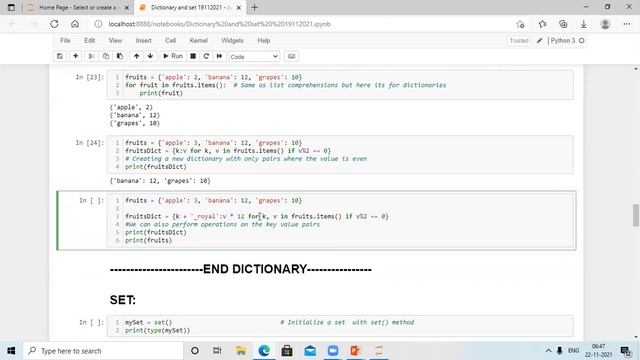Open the notification center icon
The image size is (640, 360).
click(x=625, y=351)
